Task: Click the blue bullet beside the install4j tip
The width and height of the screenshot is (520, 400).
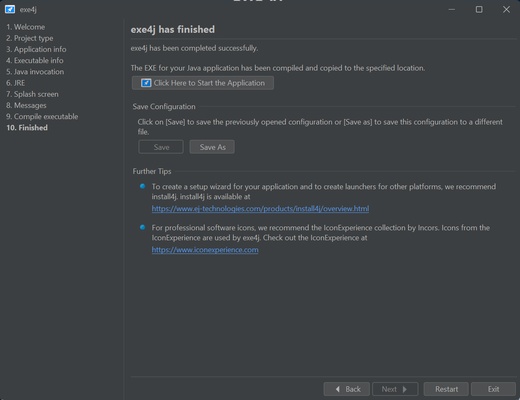Action: click(142, 186)
